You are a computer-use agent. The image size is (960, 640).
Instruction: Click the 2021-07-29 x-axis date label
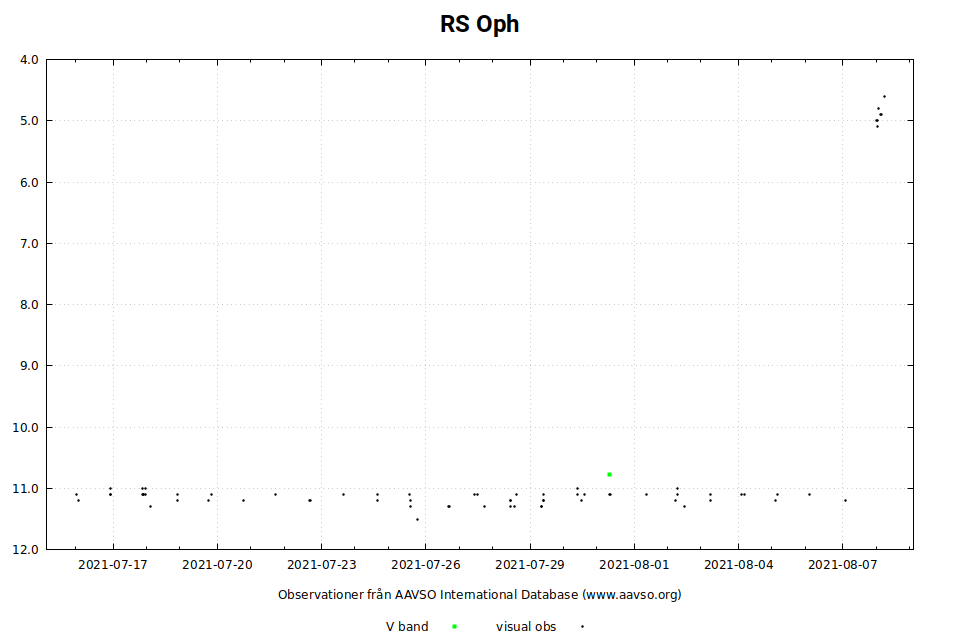point(530,565)
